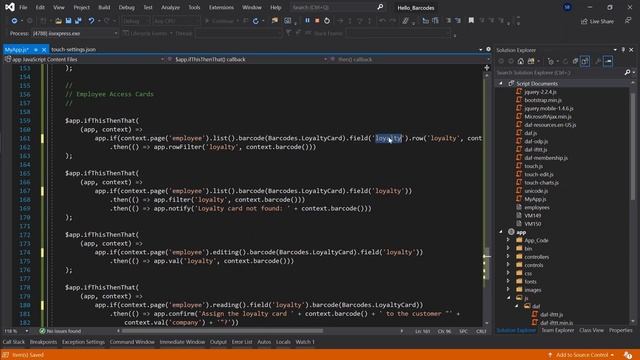The height and width of the screenshot is (360, 640).
Task: Switch to the touch-settings.json tab
Action: click(x=73, y=49)
